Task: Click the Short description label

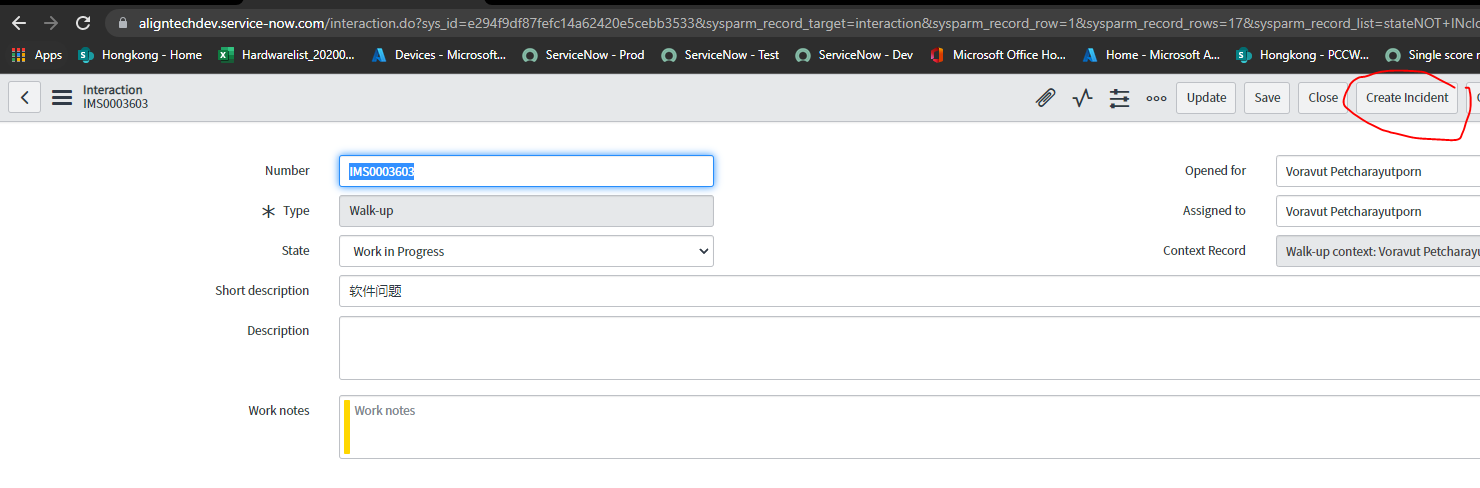Action: 262,291
